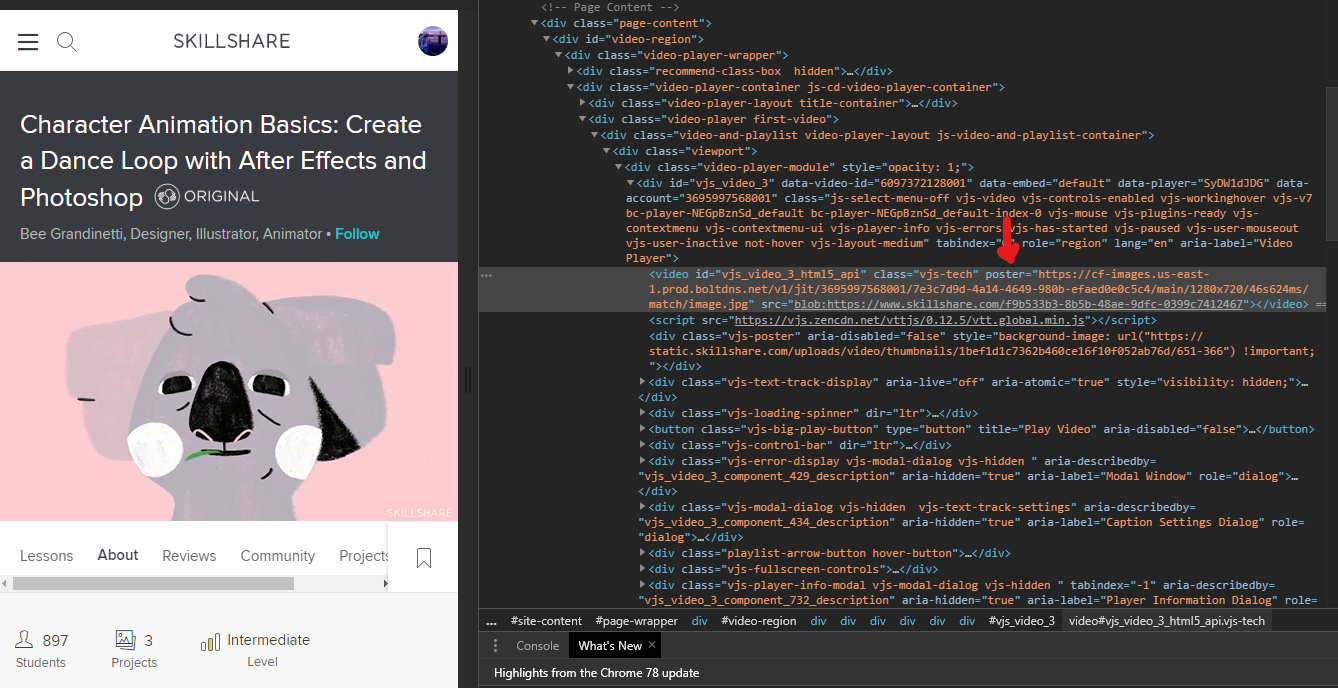Collapse the div id="vjs_video_3" node

click(x=631, y=183)
